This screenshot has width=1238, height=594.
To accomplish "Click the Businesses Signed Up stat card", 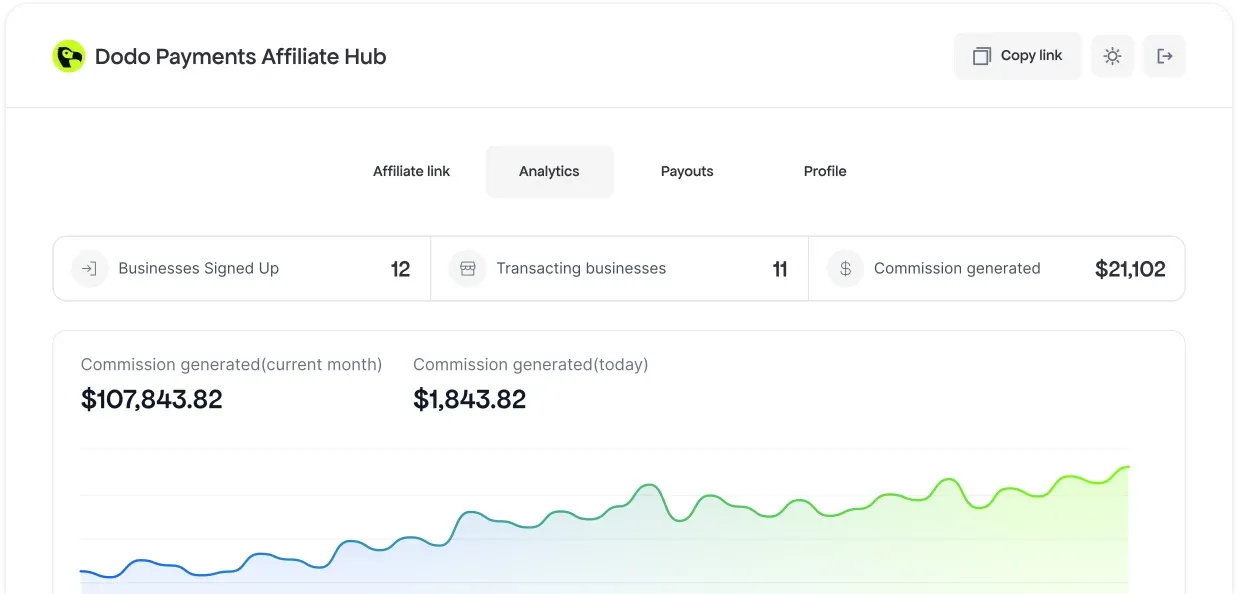I will [240, 268].
